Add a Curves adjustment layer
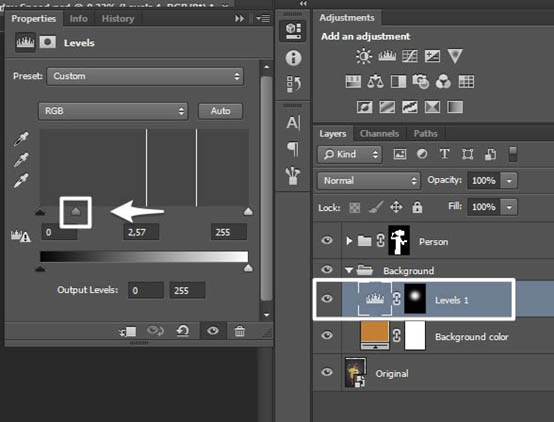554x422 pixels. [410, 56]
